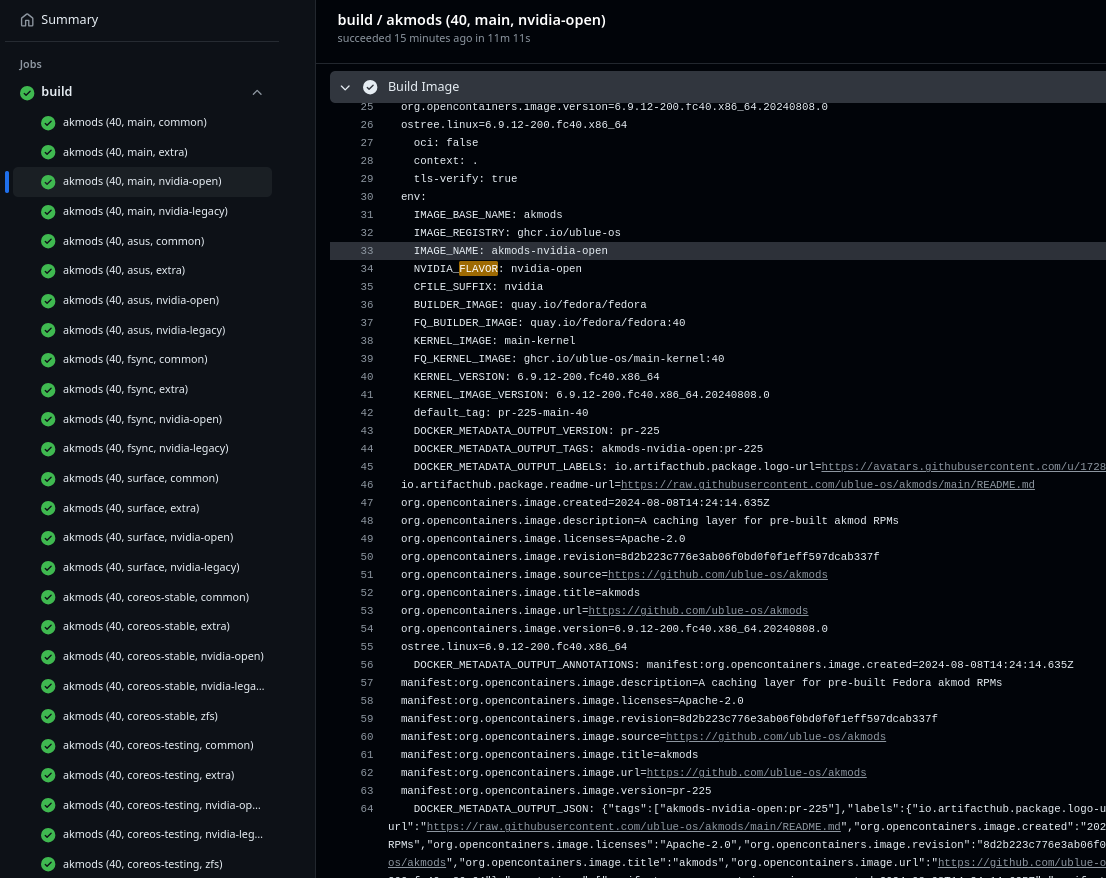The image size is (1106, 878).
Task: Click line number 40 in the log
Action: (x=367, y=377)
